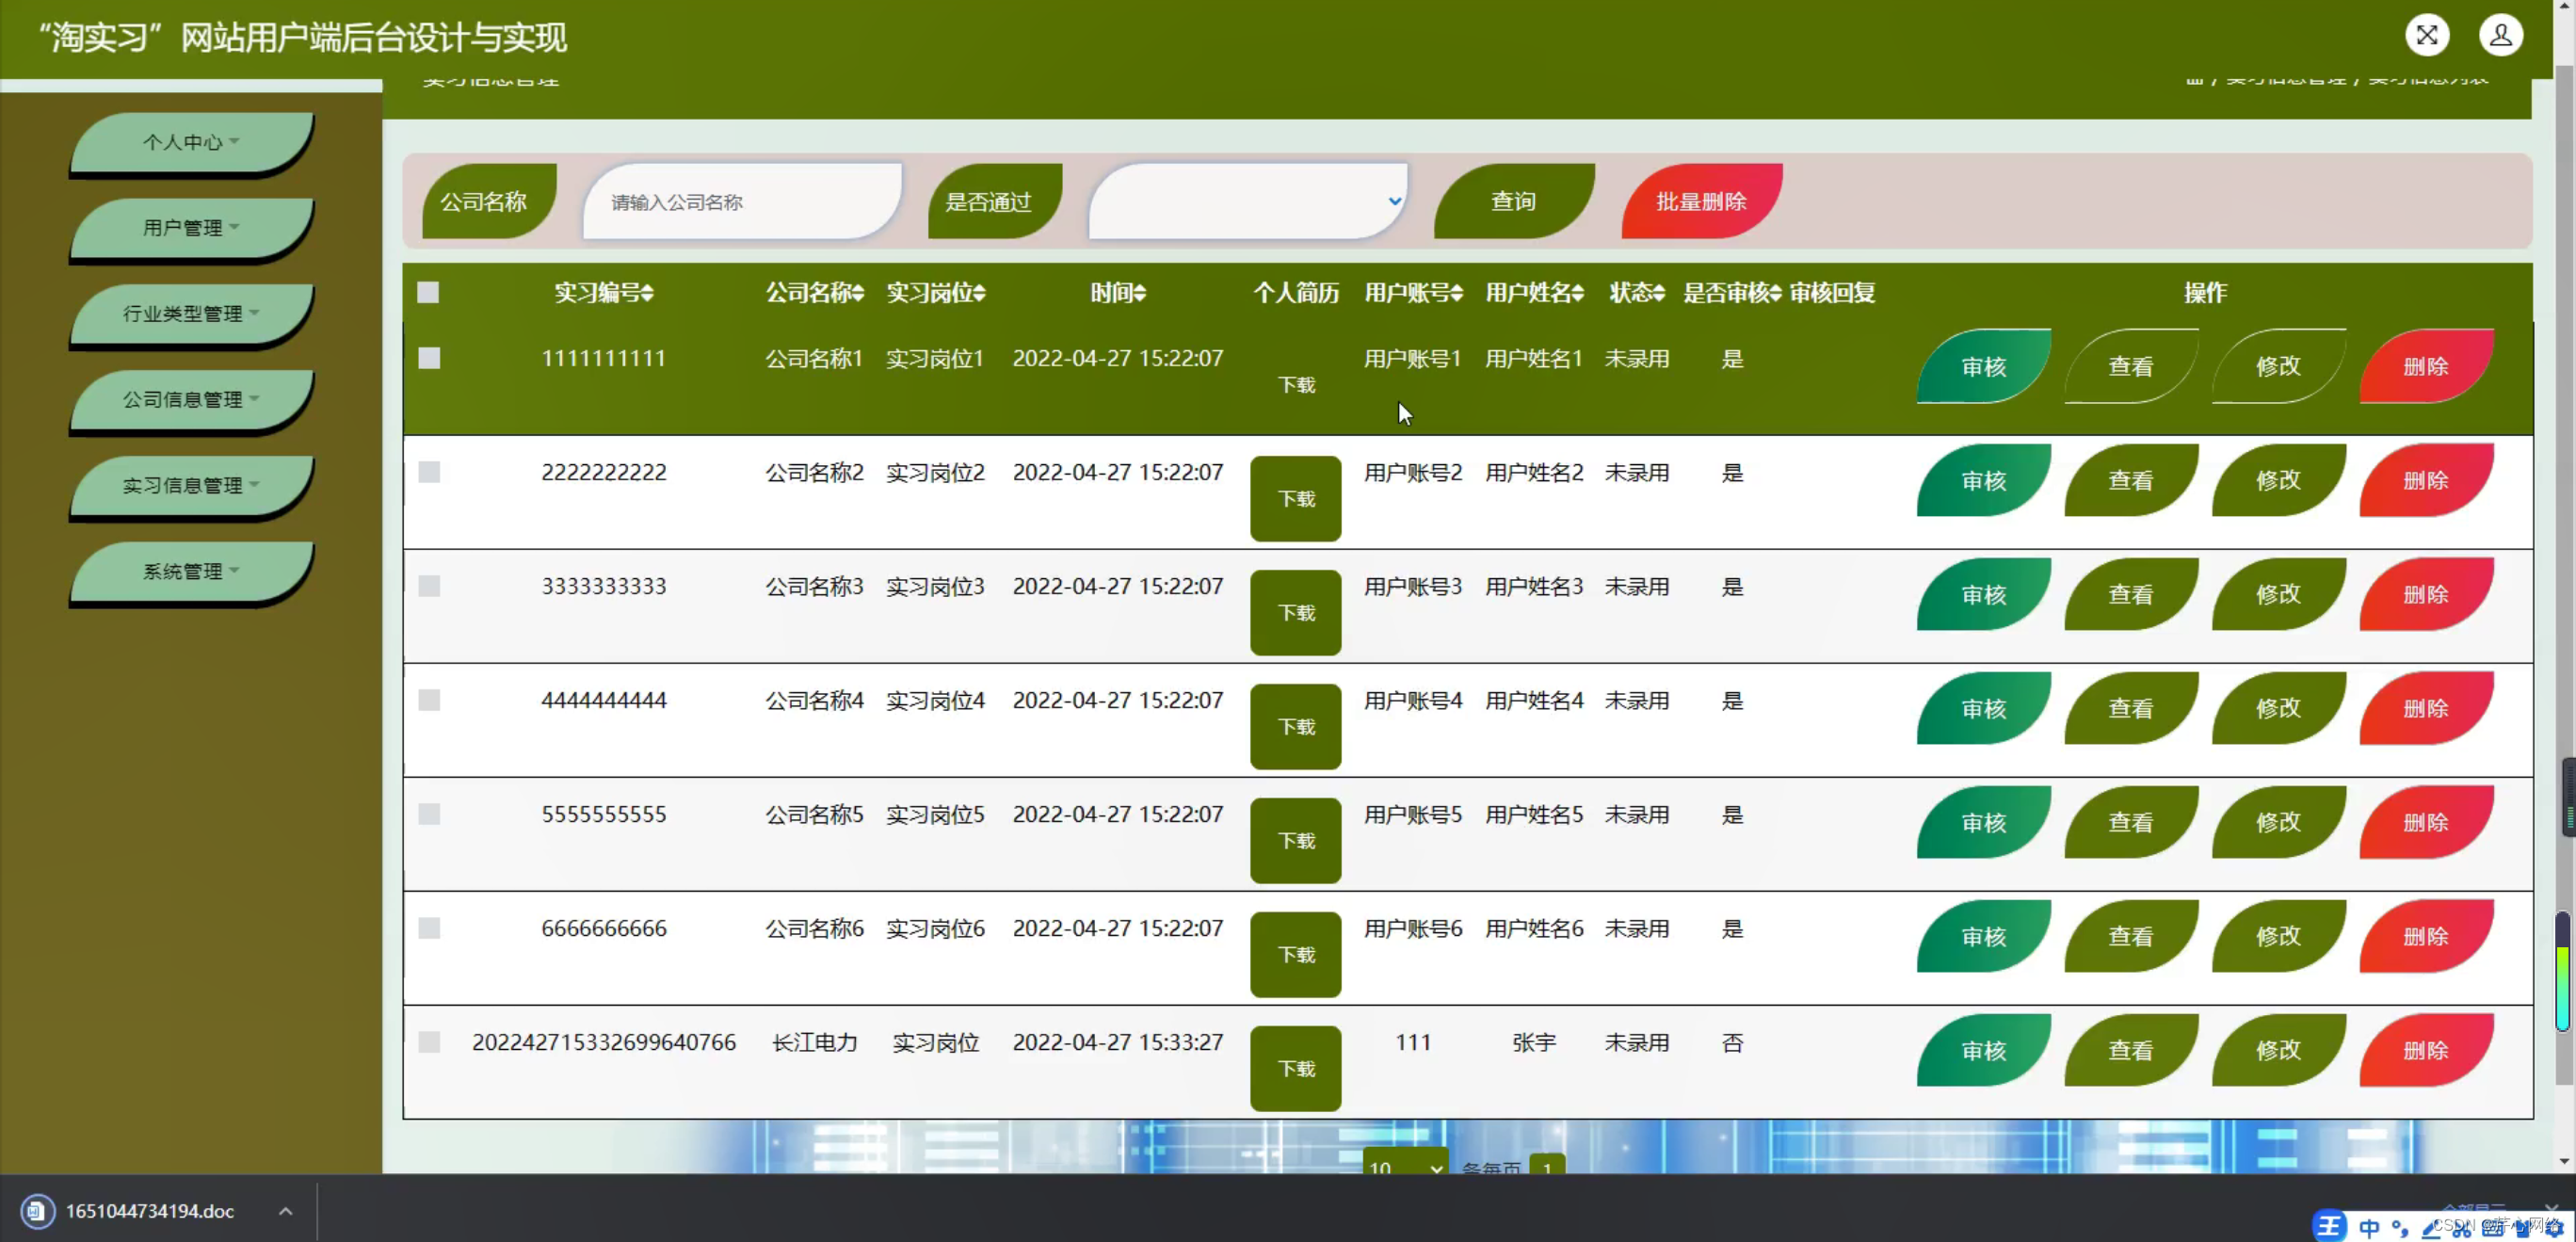Check the row 1111111111 checkbox
This screenshot has width=2576, height=1242.
tap(429, 358)
